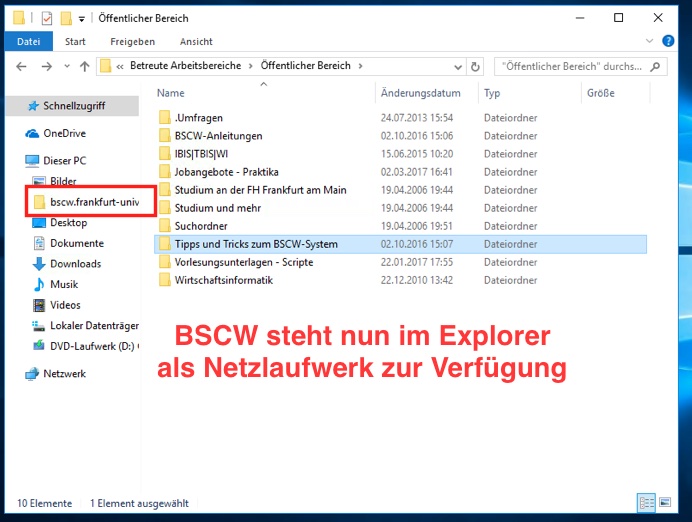Click new folder icon in quick access toolbar
Screen dimensions: 692x522
[66, 18]
